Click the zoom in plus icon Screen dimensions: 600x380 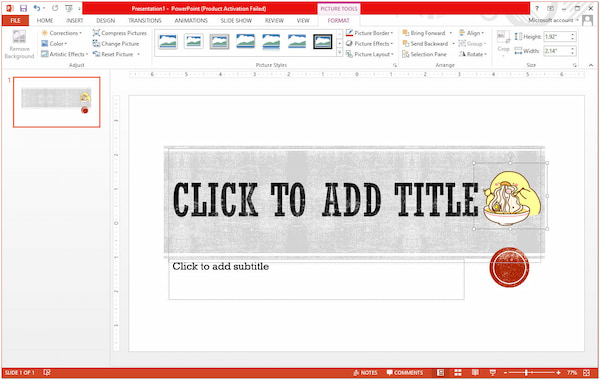pos(559,372)
